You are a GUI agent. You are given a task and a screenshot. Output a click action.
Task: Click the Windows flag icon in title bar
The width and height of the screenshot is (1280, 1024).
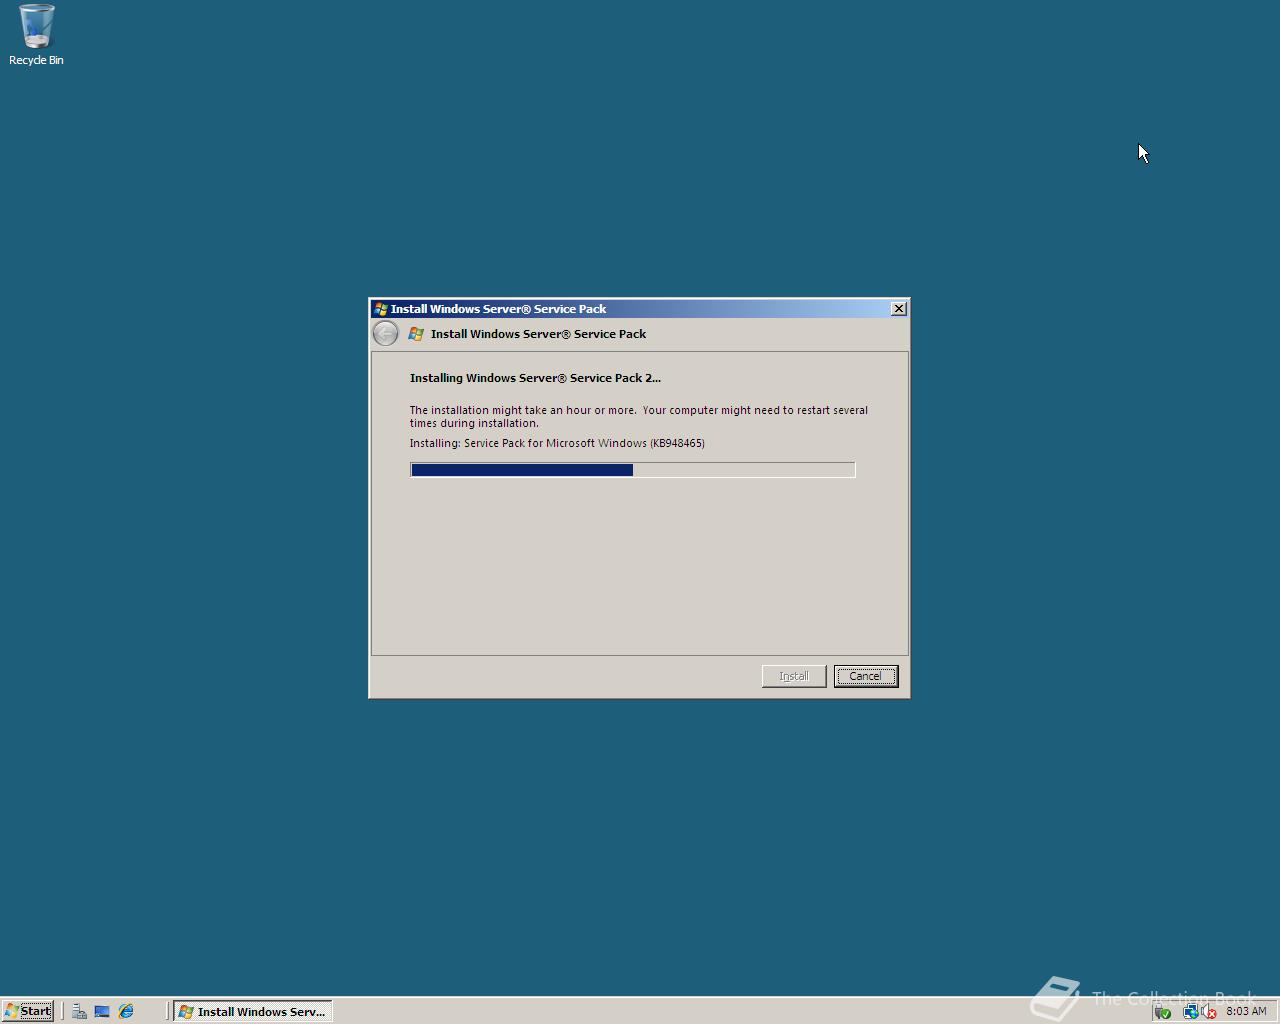coord(380,309)
